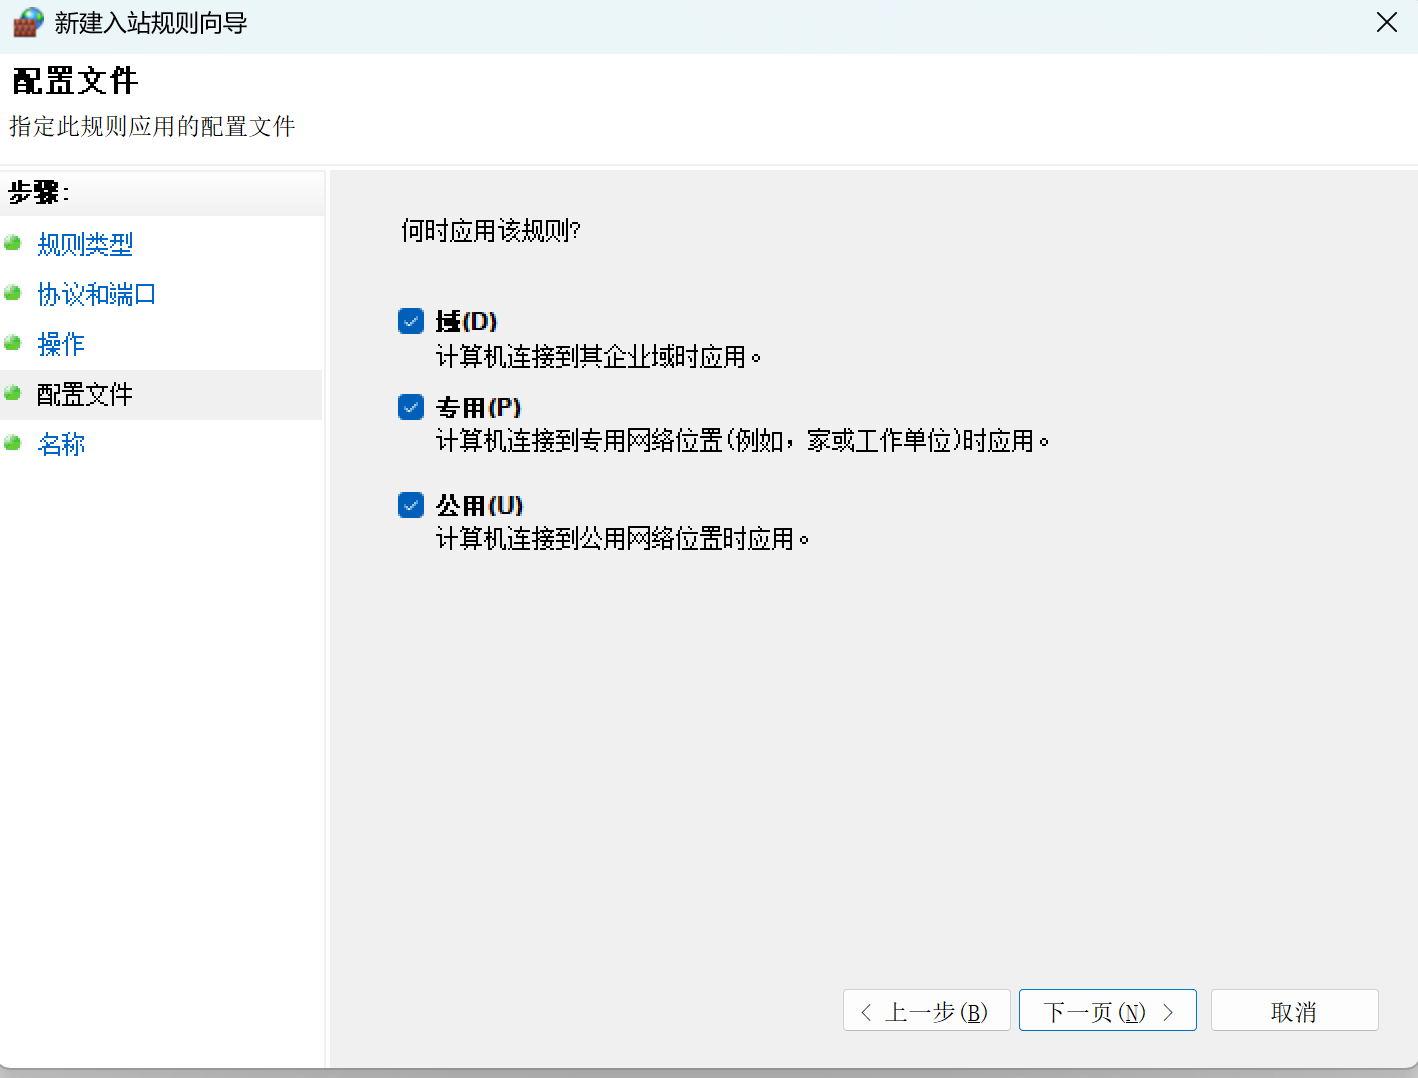Uncheck the 域(D) checkbox
Image resolution: width=1418 pixels, height=1078 pixels.
411,321
